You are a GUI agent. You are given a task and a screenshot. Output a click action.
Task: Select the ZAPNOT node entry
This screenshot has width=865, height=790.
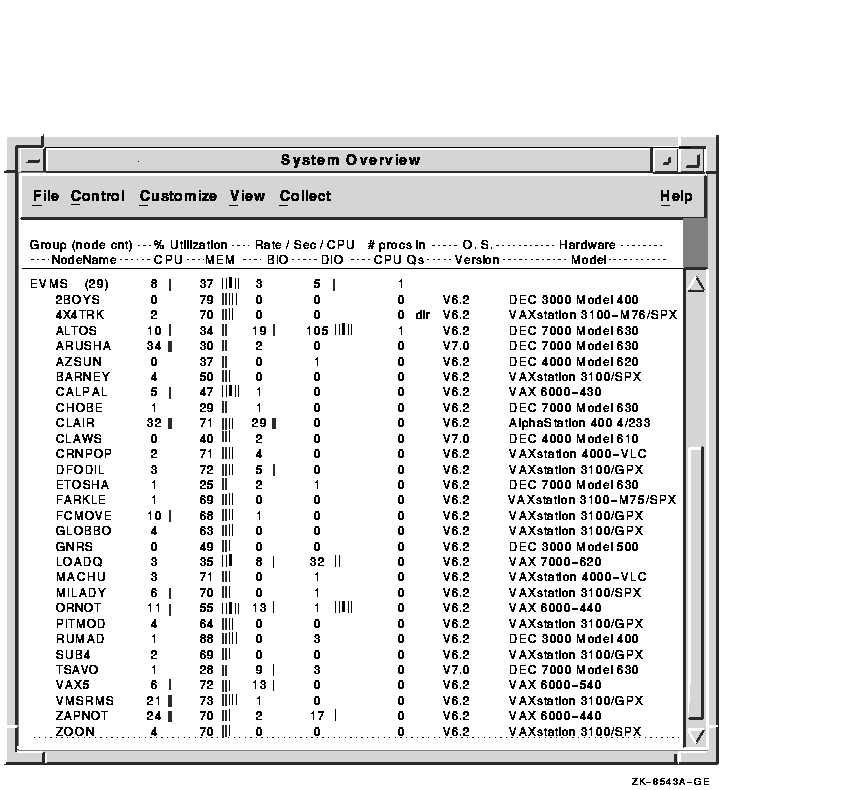coord(81,716)
